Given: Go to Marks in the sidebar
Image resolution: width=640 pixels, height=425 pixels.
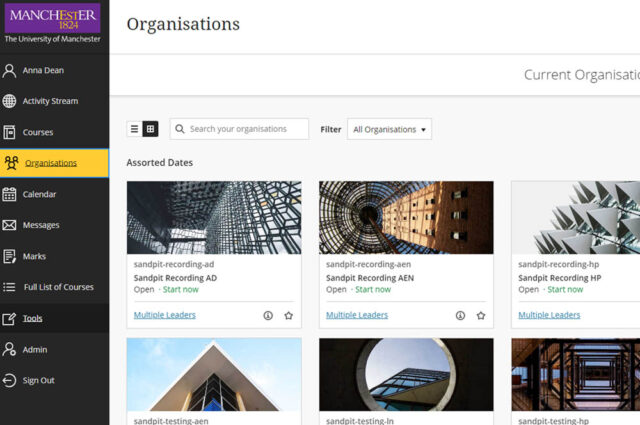Looking at the screenshot, I should [x=34, y=256].
